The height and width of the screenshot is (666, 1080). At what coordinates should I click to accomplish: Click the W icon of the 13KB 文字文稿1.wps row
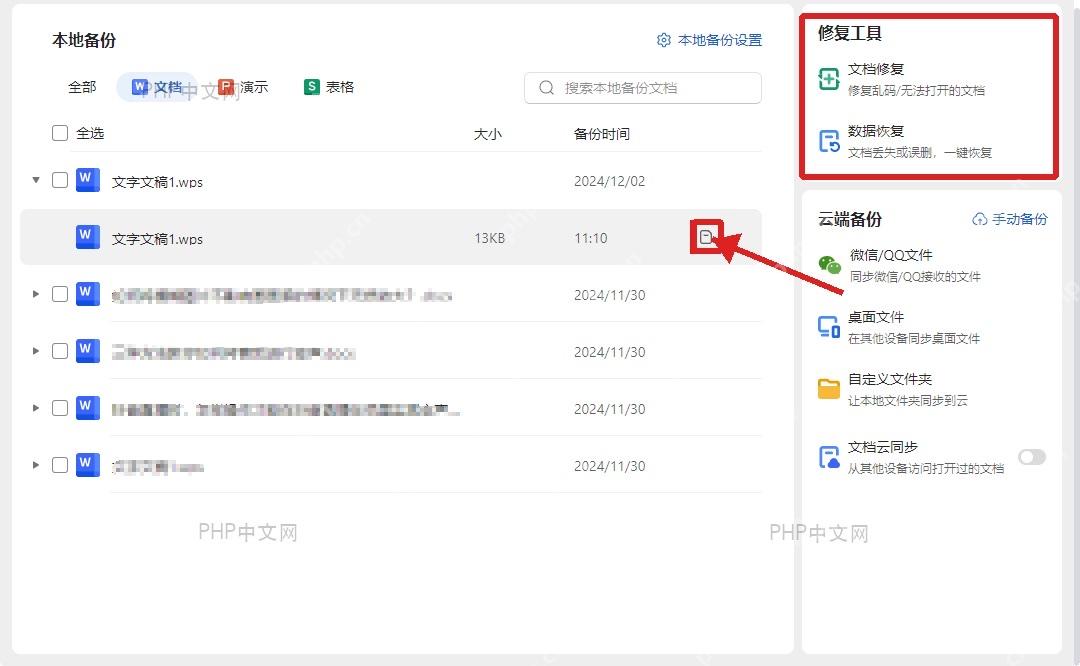click(87, 237)
